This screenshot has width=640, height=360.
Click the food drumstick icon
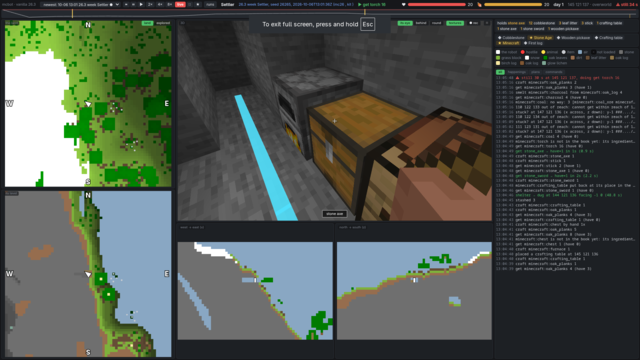click(x=480, y=4)
